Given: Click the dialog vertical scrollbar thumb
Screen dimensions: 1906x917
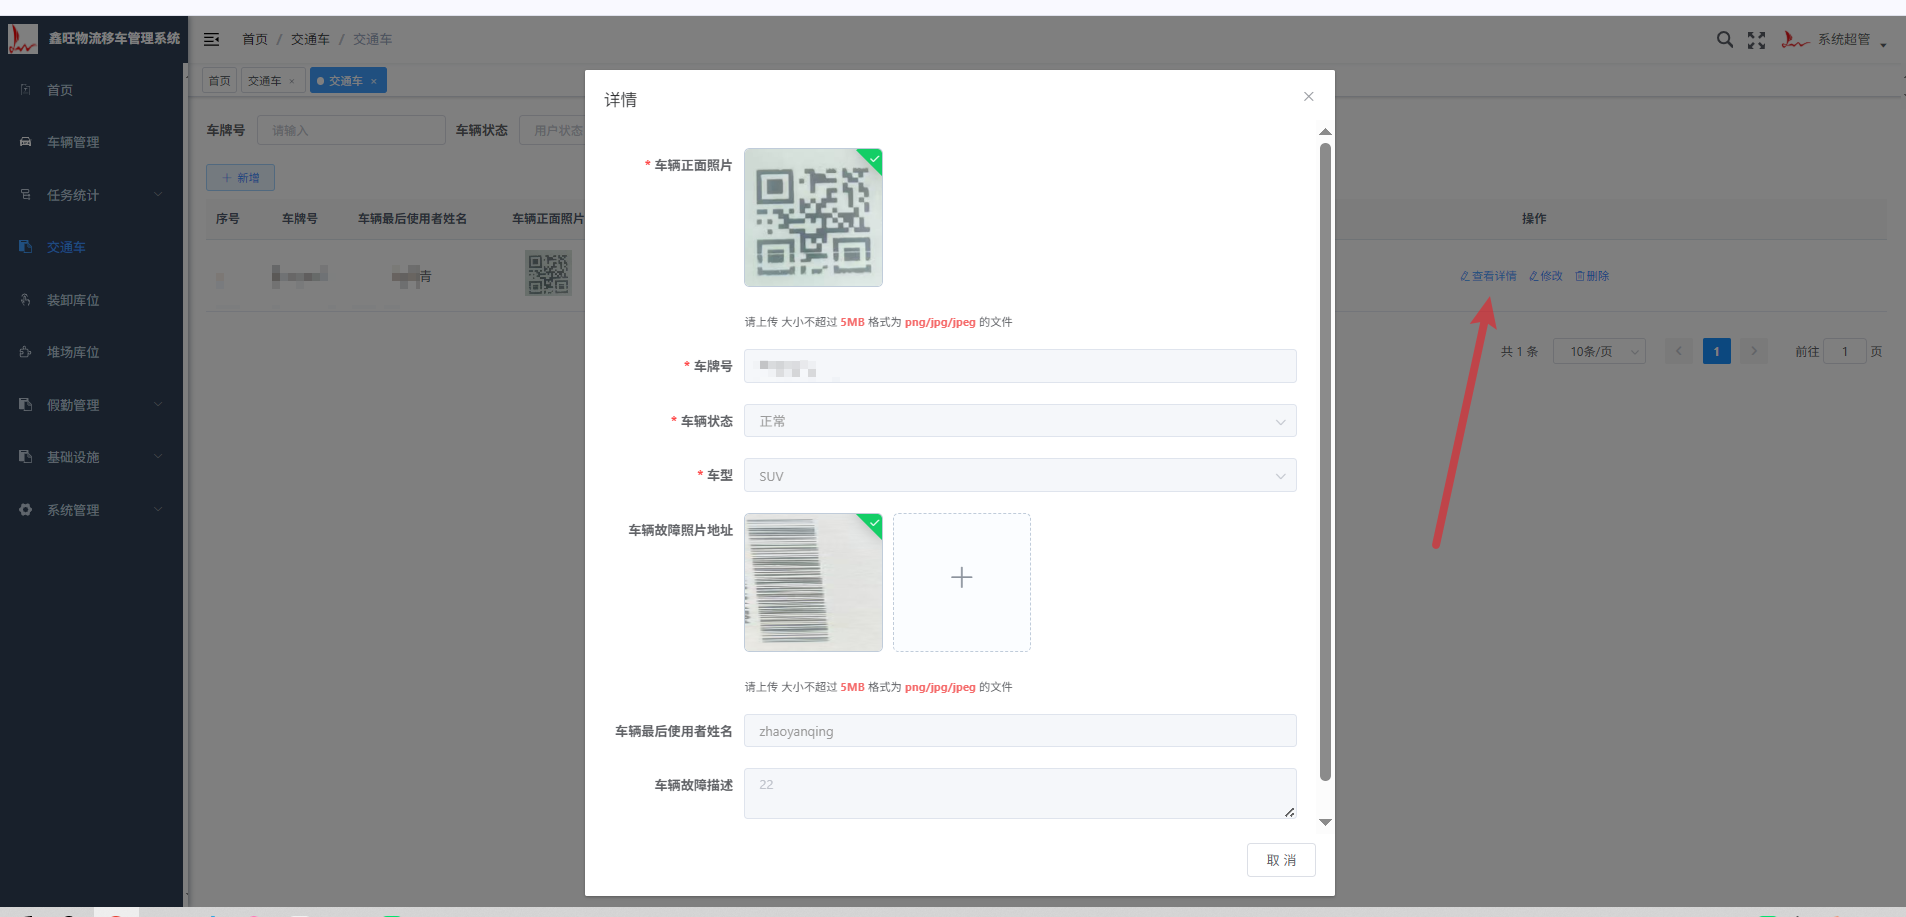Looking at the screenshot, I should (x=1325, y=462).
